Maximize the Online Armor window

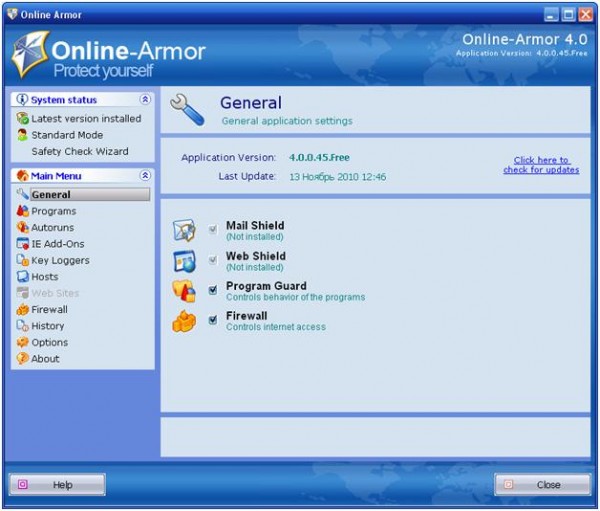(x=568, y=15)
